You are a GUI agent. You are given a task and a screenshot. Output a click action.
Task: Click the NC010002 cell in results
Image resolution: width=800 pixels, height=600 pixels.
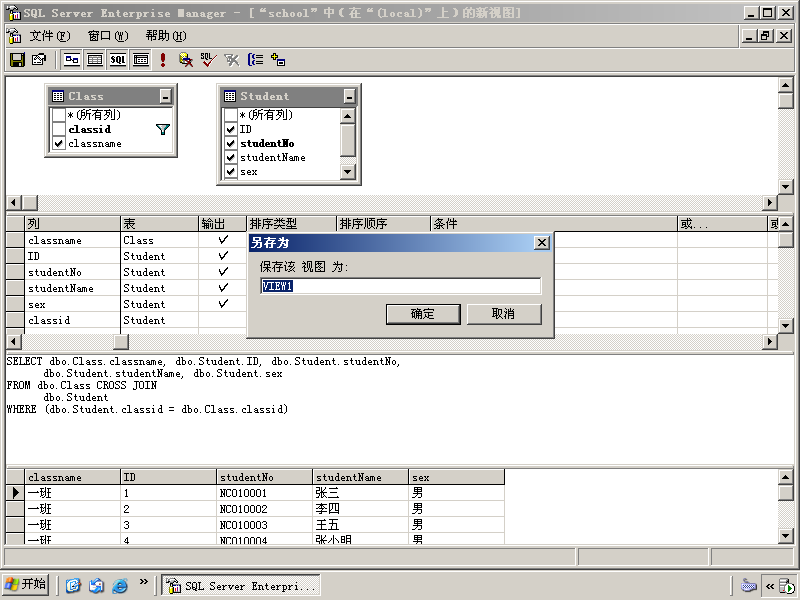click(x=264, y=509)
